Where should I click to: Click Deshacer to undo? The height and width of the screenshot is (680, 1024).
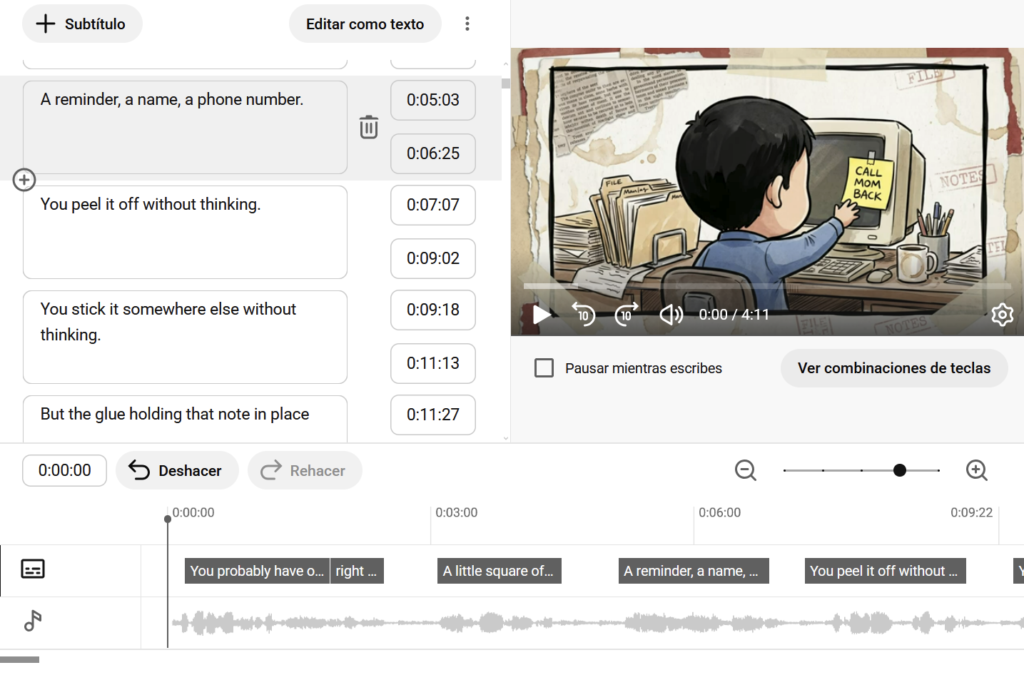tap(177, 470)
